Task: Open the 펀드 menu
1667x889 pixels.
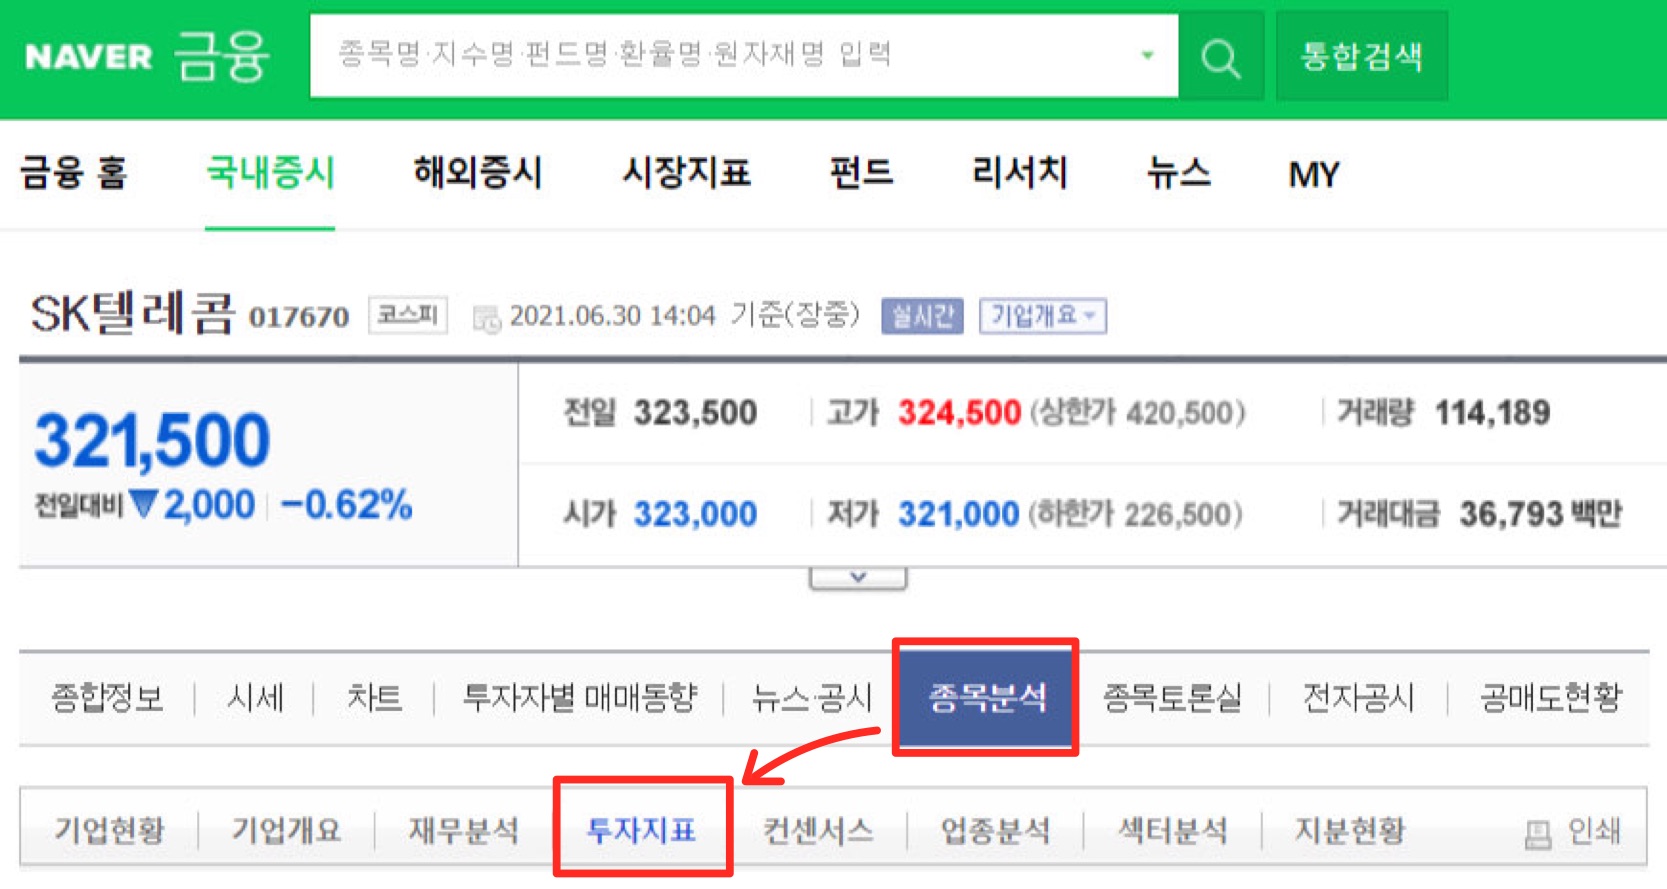Action: (x=861, y=173)
